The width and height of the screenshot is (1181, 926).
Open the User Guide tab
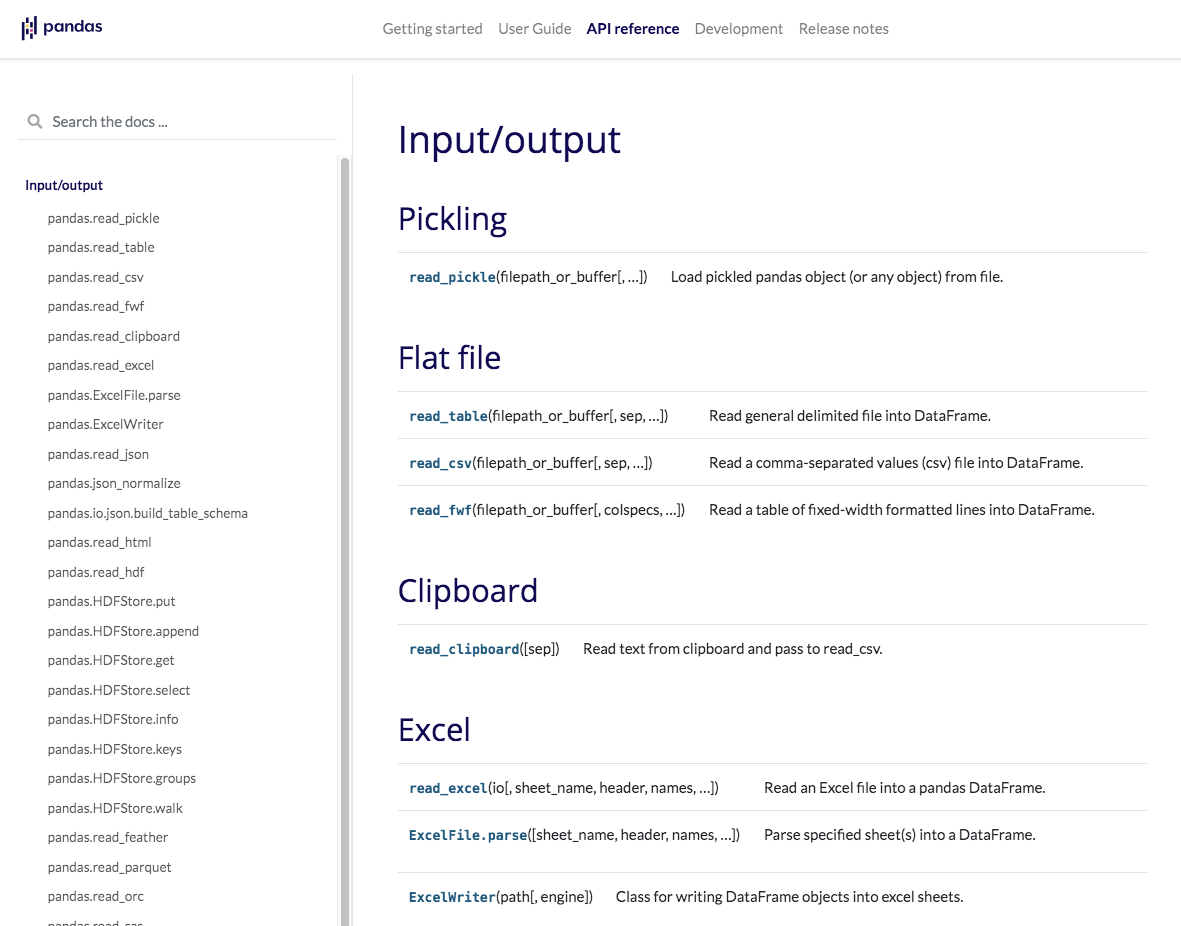(535, 29)
